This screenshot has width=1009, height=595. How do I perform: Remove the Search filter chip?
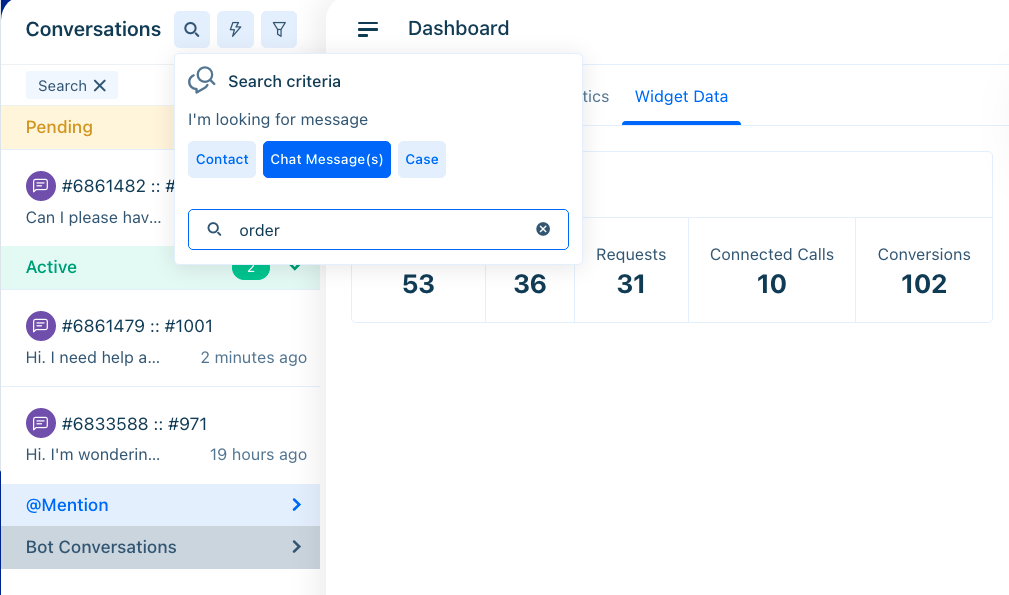100,86
